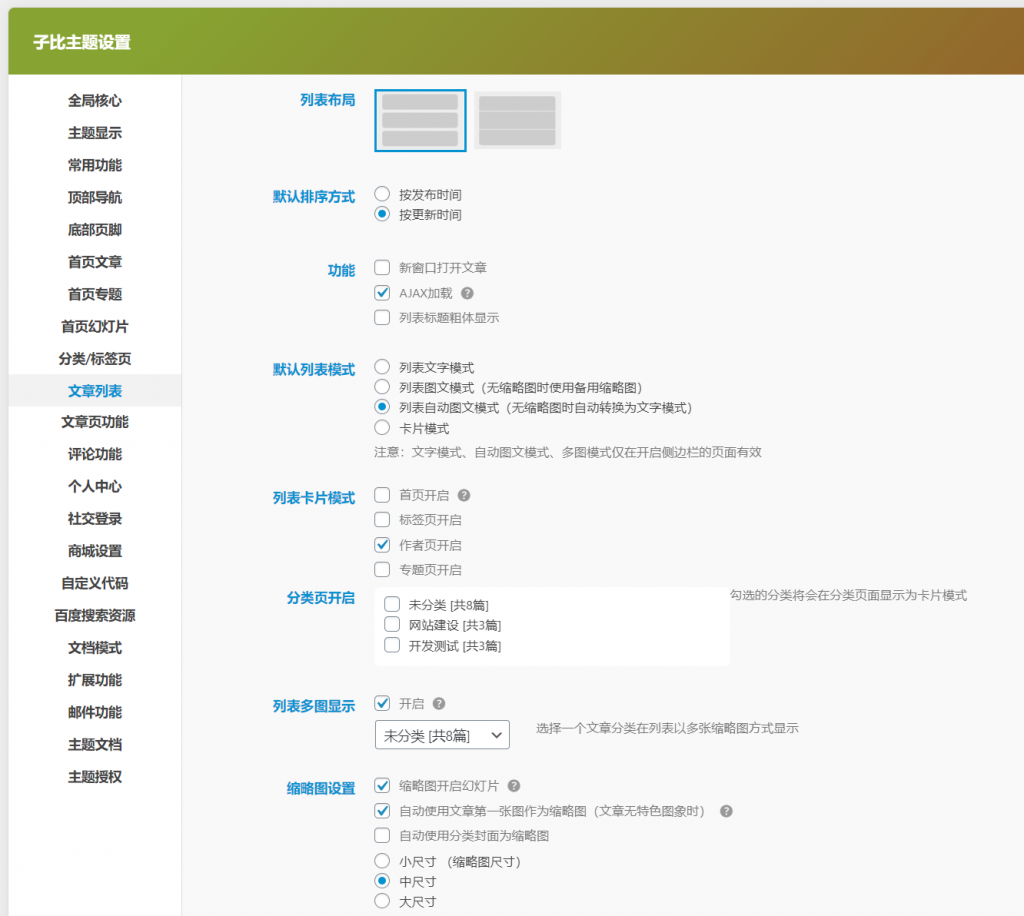
Task: Toggle 自动使用文章第一张图作为缩略图 checkbox
Action: (x=382, y=812)
